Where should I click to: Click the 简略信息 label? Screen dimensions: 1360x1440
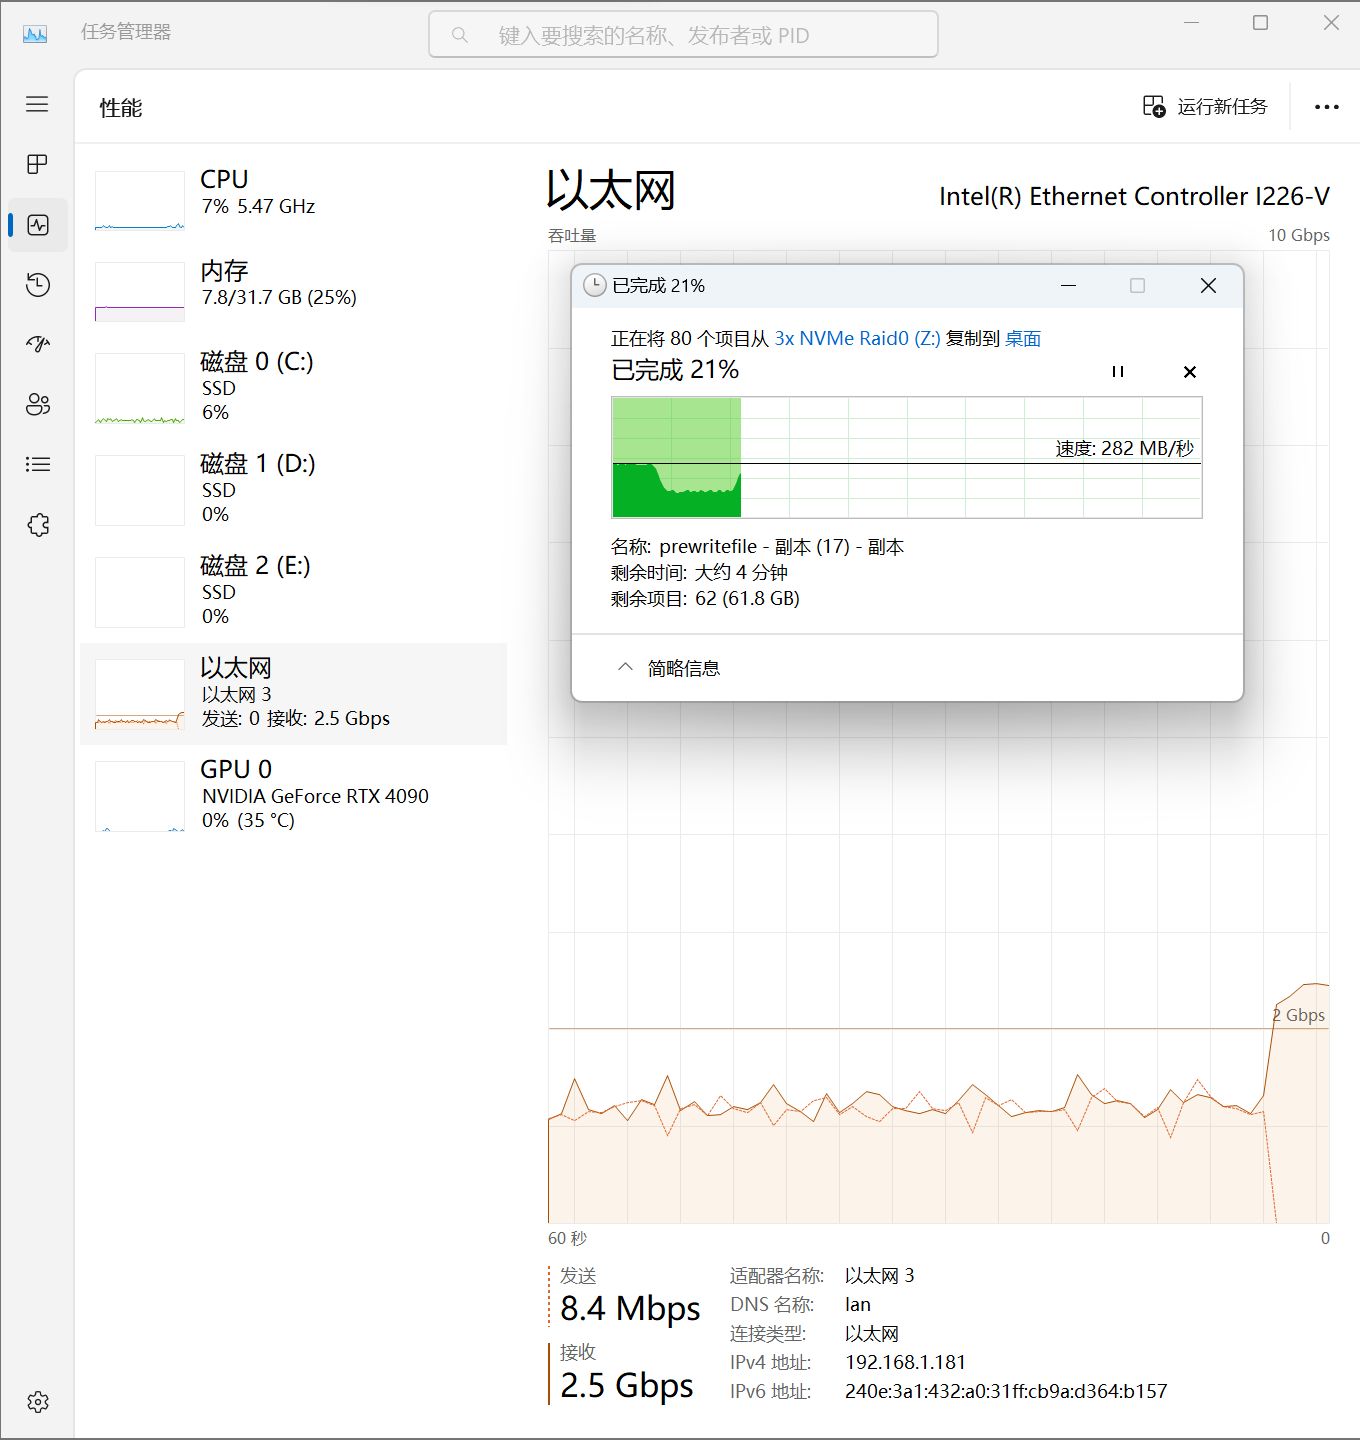pos(683,668)
